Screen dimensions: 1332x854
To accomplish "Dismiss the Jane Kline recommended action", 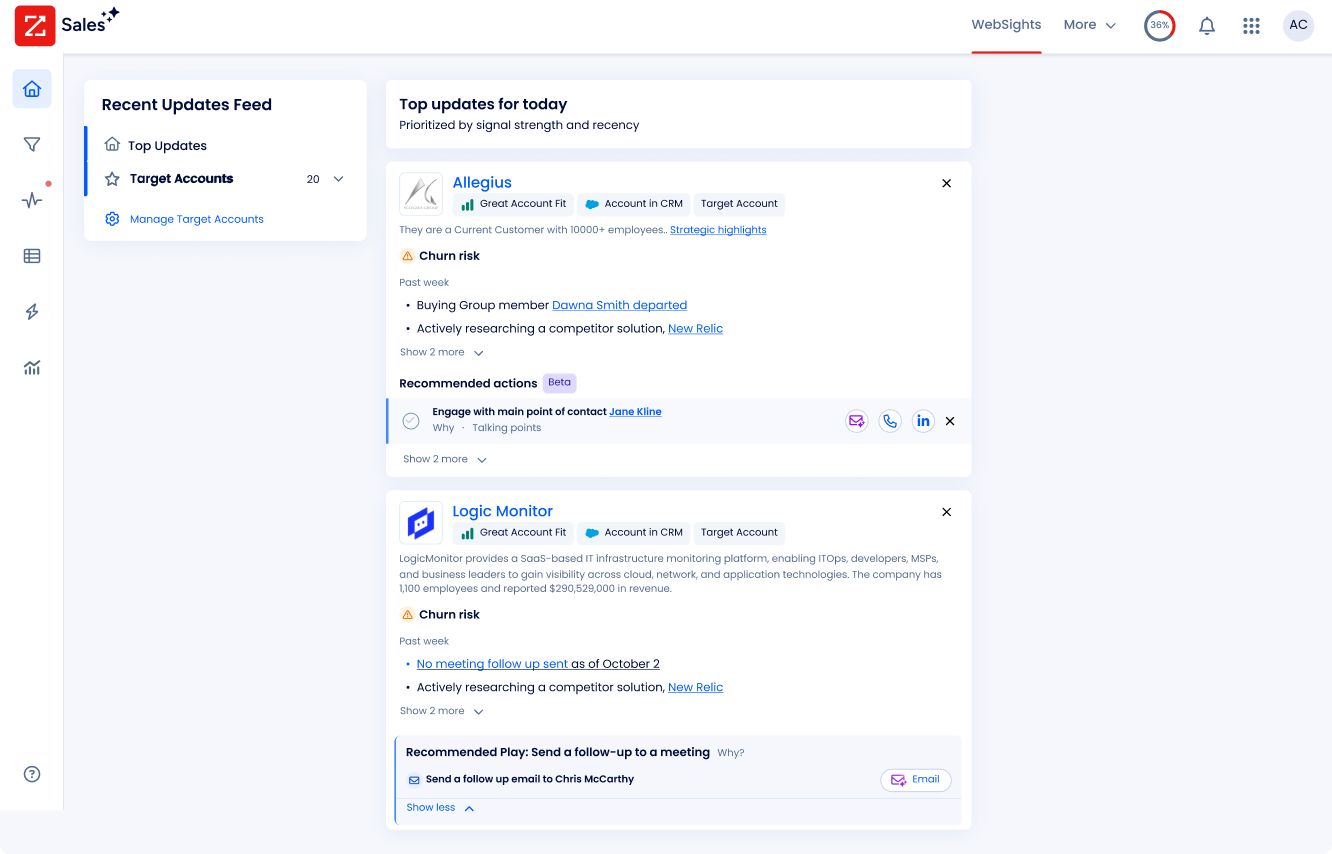I will coord(950,421).
